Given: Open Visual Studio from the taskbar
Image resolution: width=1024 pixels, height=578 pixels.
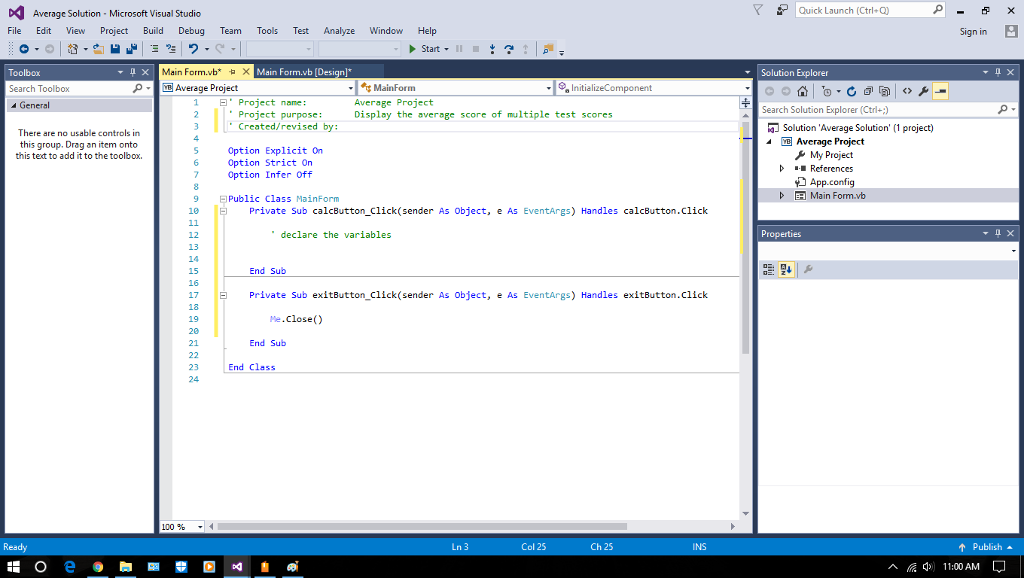Looking at the screenshot, I should (x=237, y=567).
